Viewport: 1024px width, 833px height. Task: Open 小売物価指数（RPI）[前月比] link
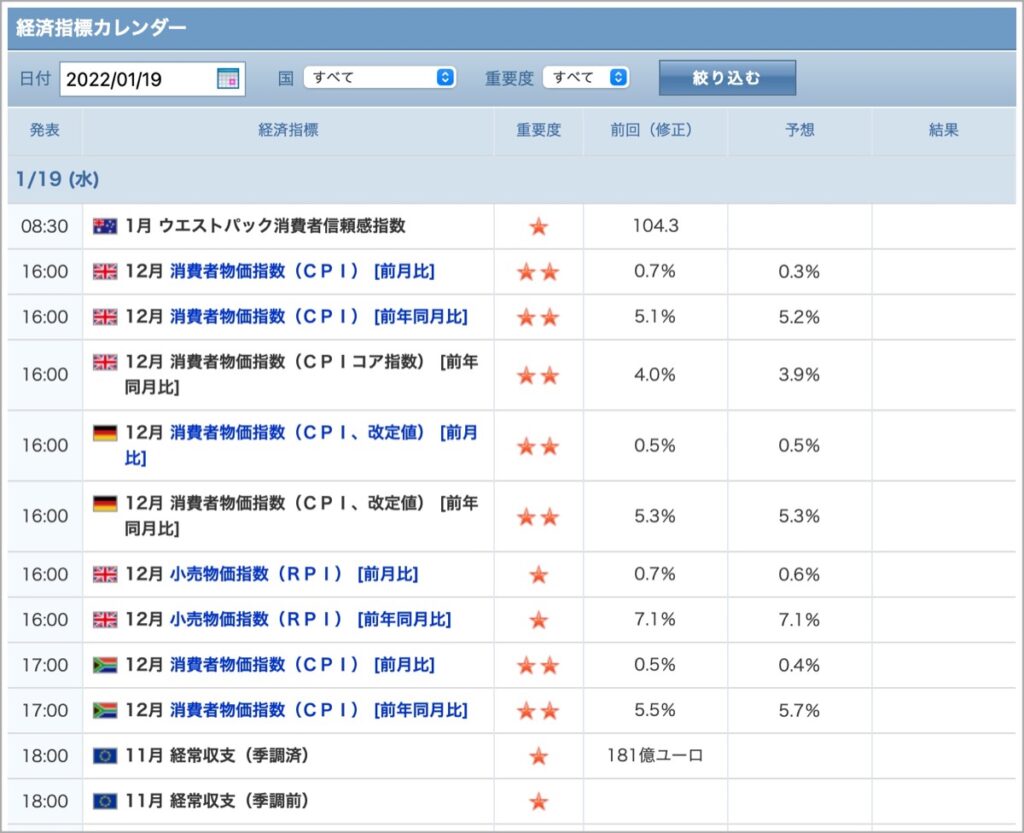[294, 574]
